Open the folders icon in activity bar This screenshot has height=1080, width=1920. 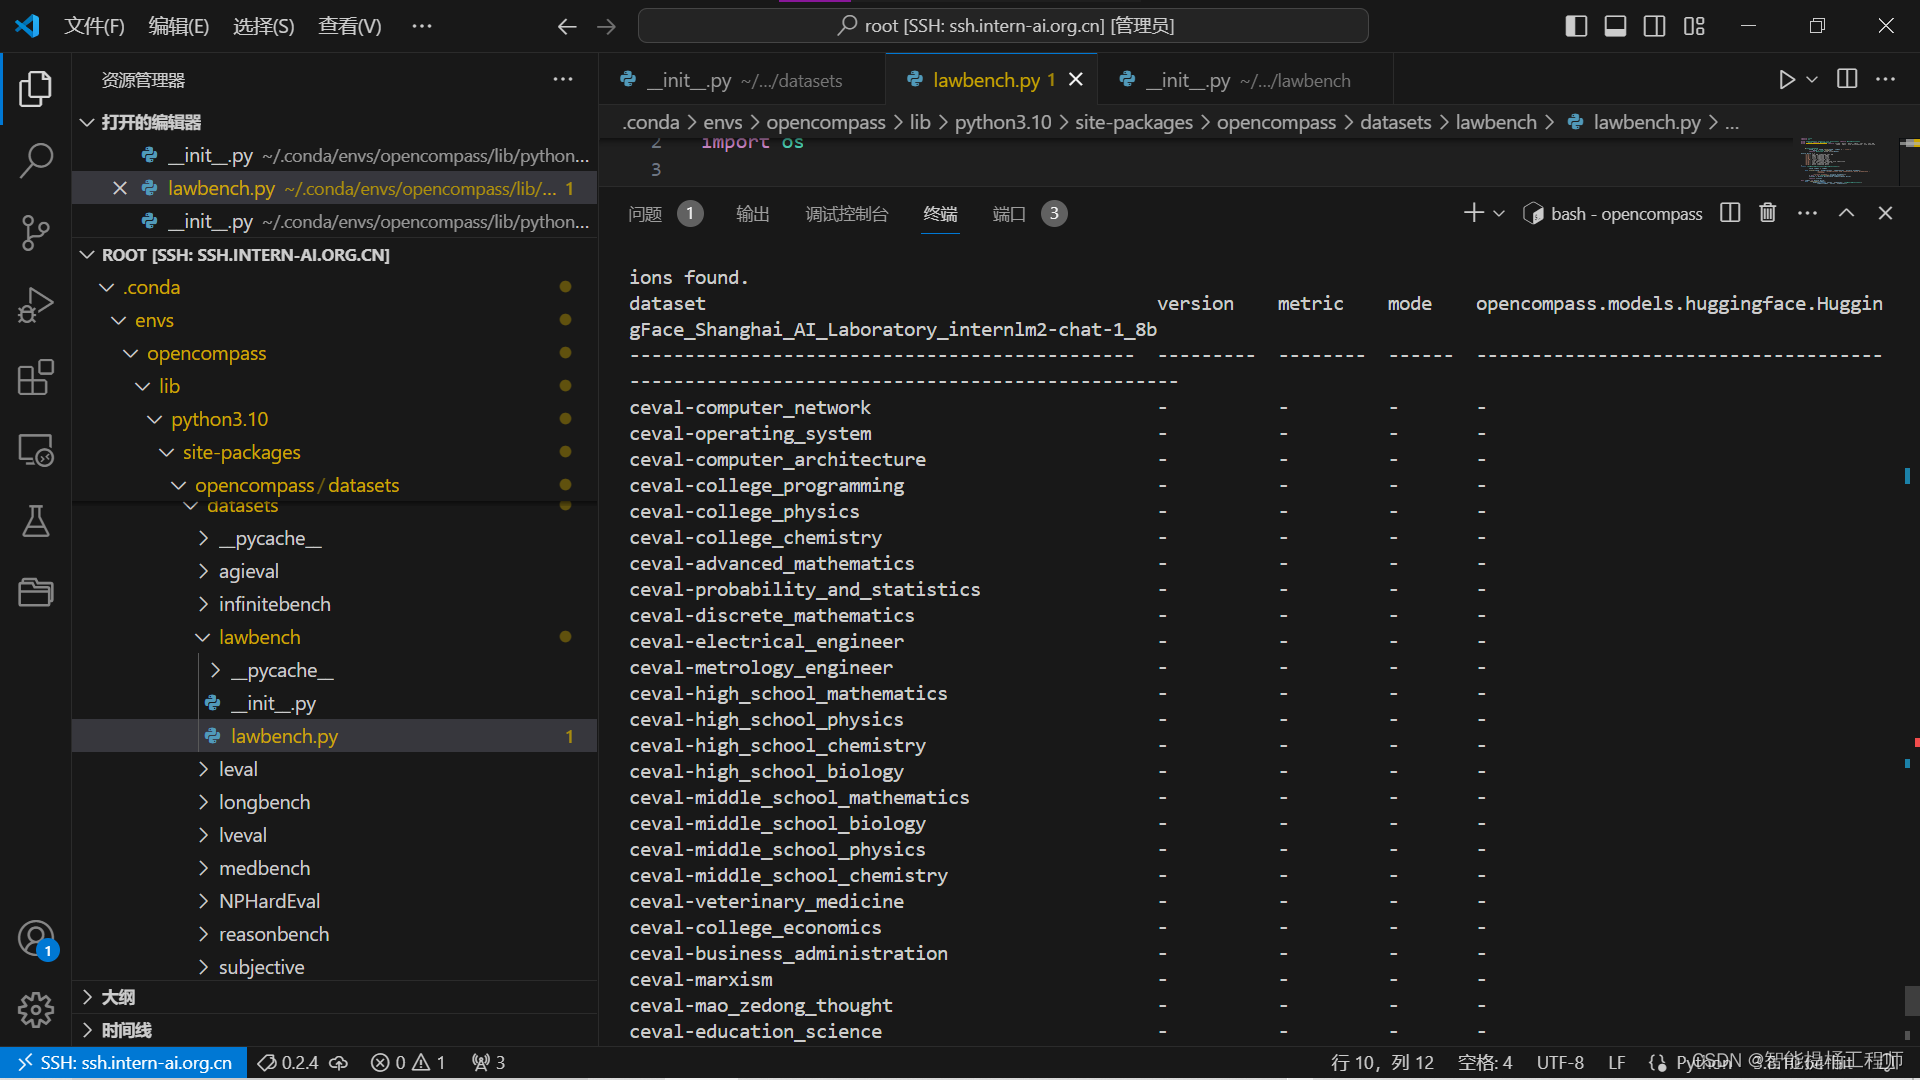coord(36,592)
